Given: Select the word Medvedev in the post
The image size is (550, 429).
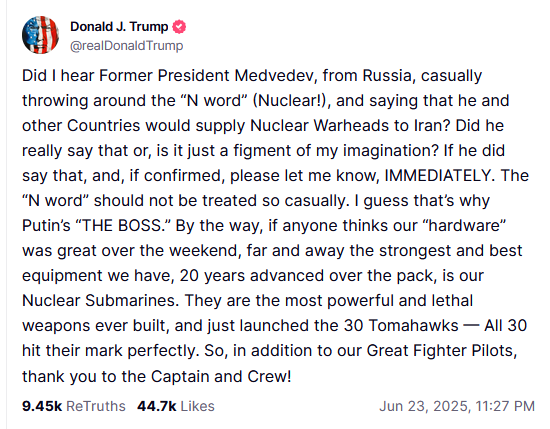Looking at the screenshot, I should coord(276,75).
